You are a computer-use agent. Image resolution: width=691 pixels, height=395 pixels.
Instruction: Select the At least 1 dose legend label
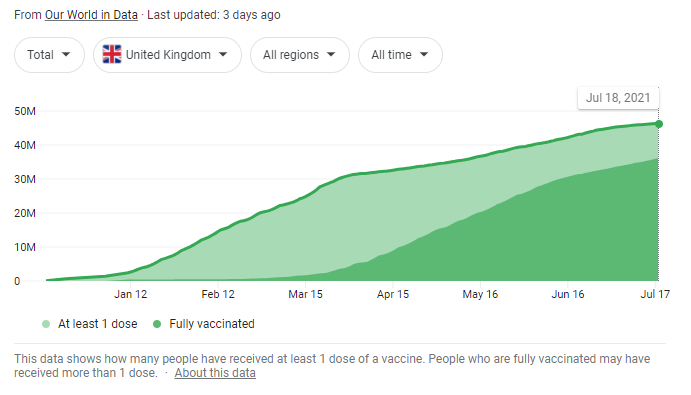pyautogui.click(x=98, y=324)
